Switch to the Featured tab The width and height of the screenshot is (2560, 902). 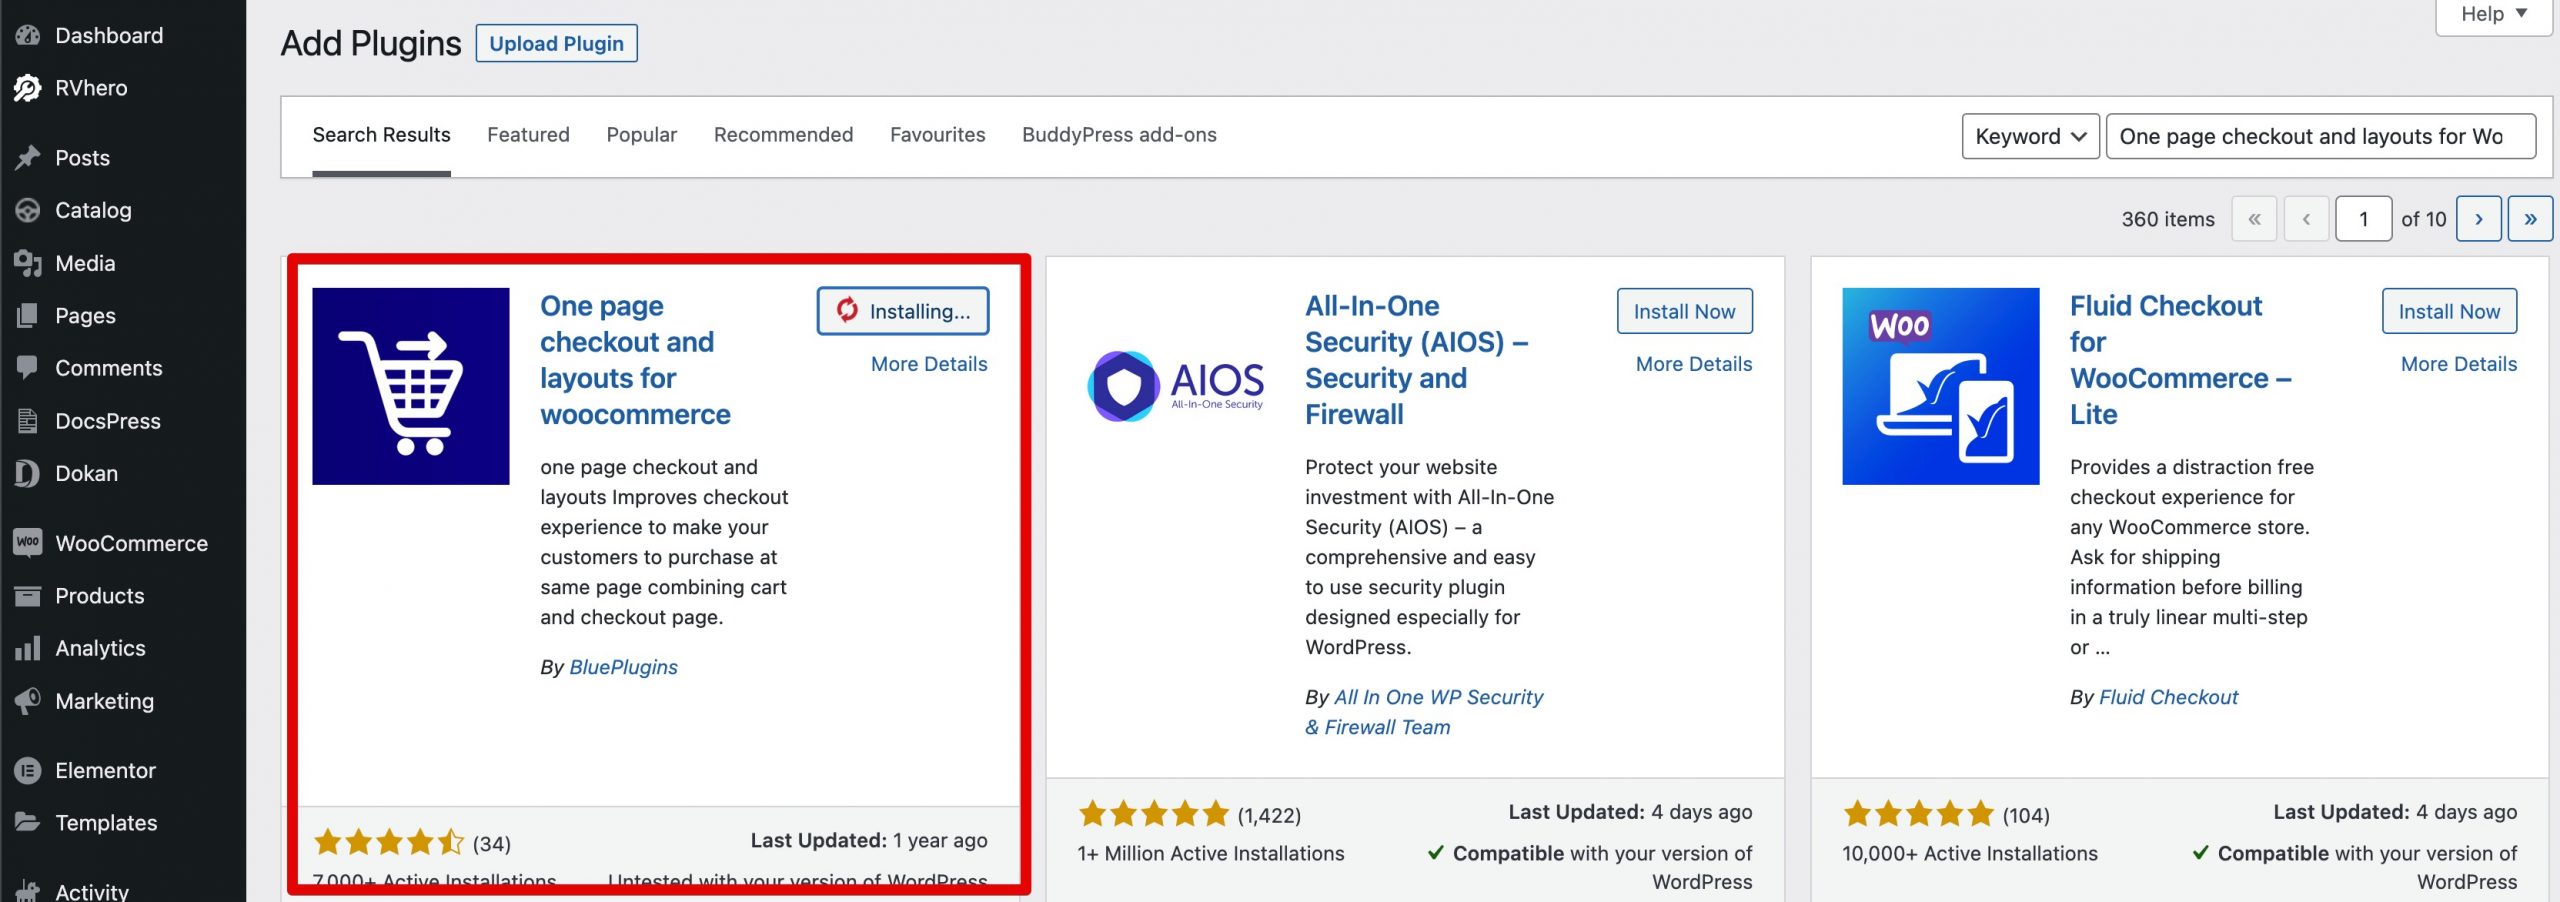528,135
